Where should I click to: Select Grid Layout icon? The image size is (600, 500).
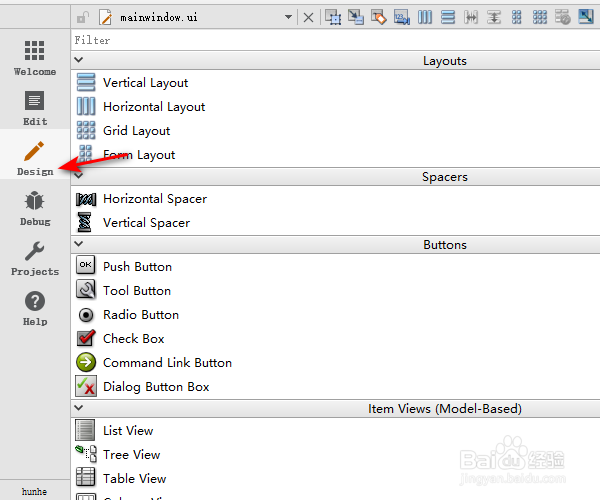click(86, 130)
